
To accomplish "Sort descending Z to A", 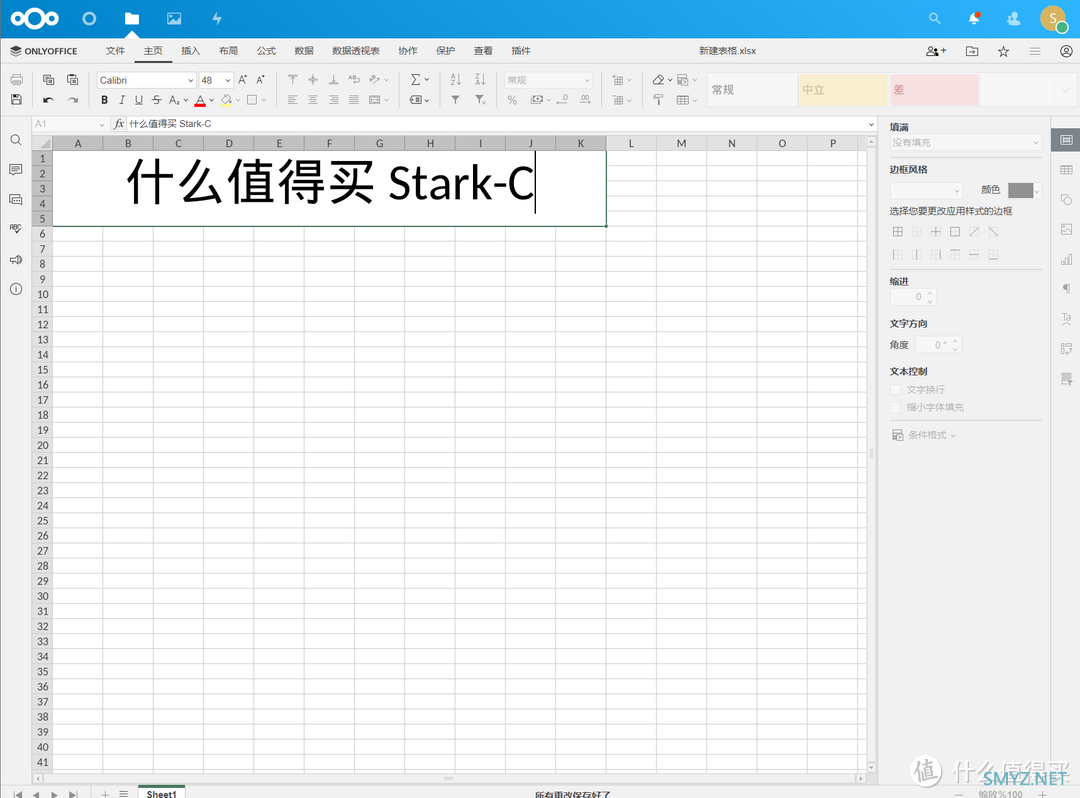I will 480,80.
